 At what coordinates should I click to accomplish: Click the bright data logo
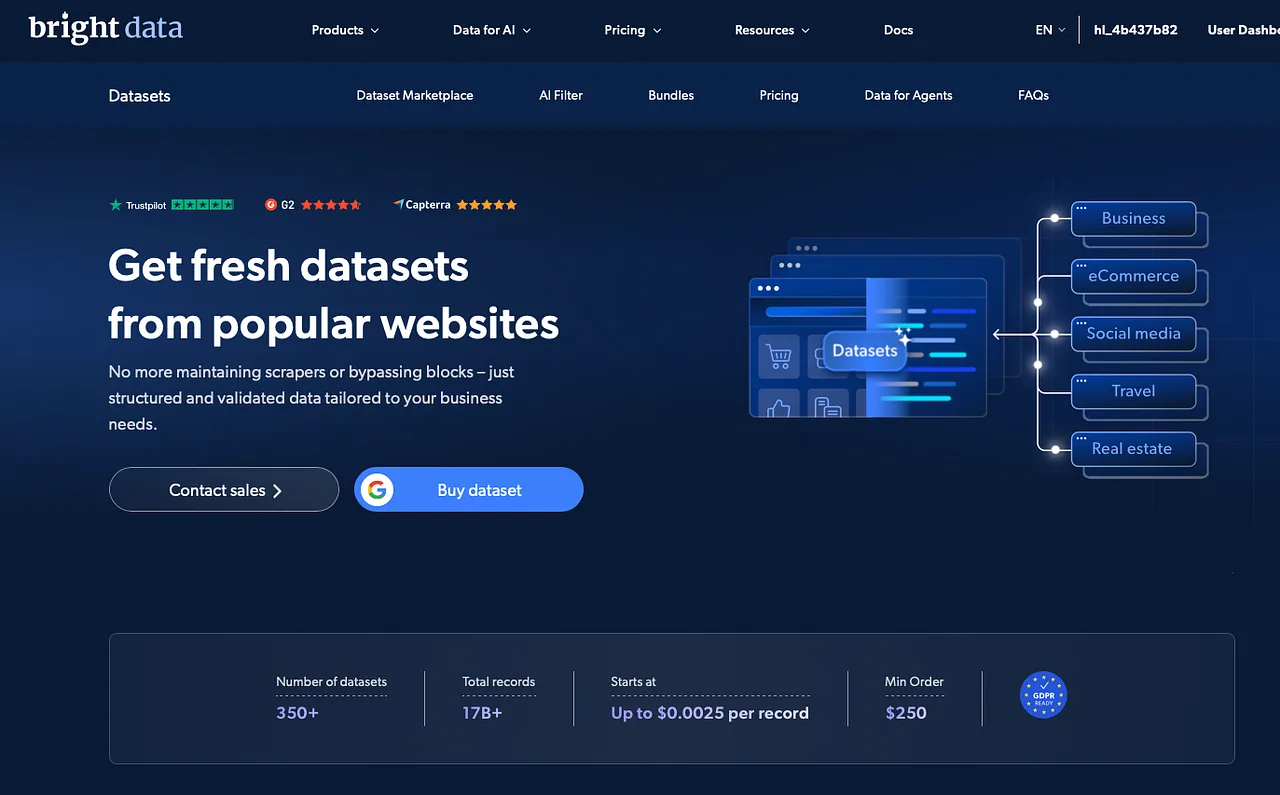106,27
